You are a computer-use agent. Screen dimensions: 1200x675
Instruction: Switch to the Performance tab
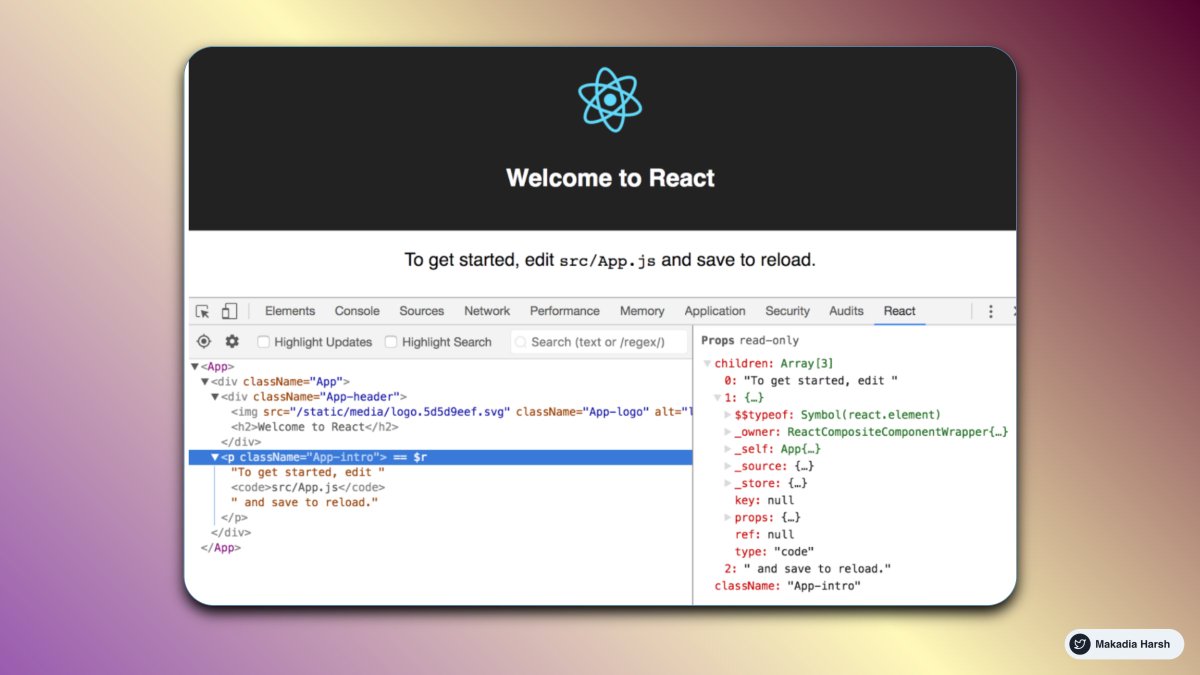[x=565, y=311]
